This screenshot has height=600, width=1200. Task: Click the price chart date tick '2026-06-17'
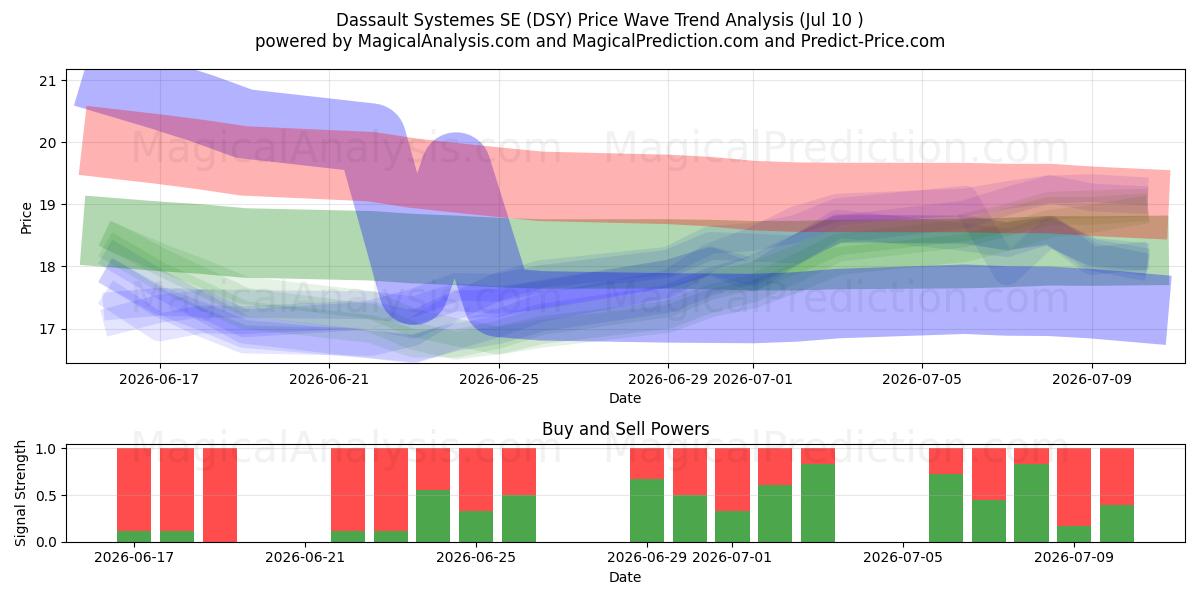pyautogui.click(x=160, y=379)
